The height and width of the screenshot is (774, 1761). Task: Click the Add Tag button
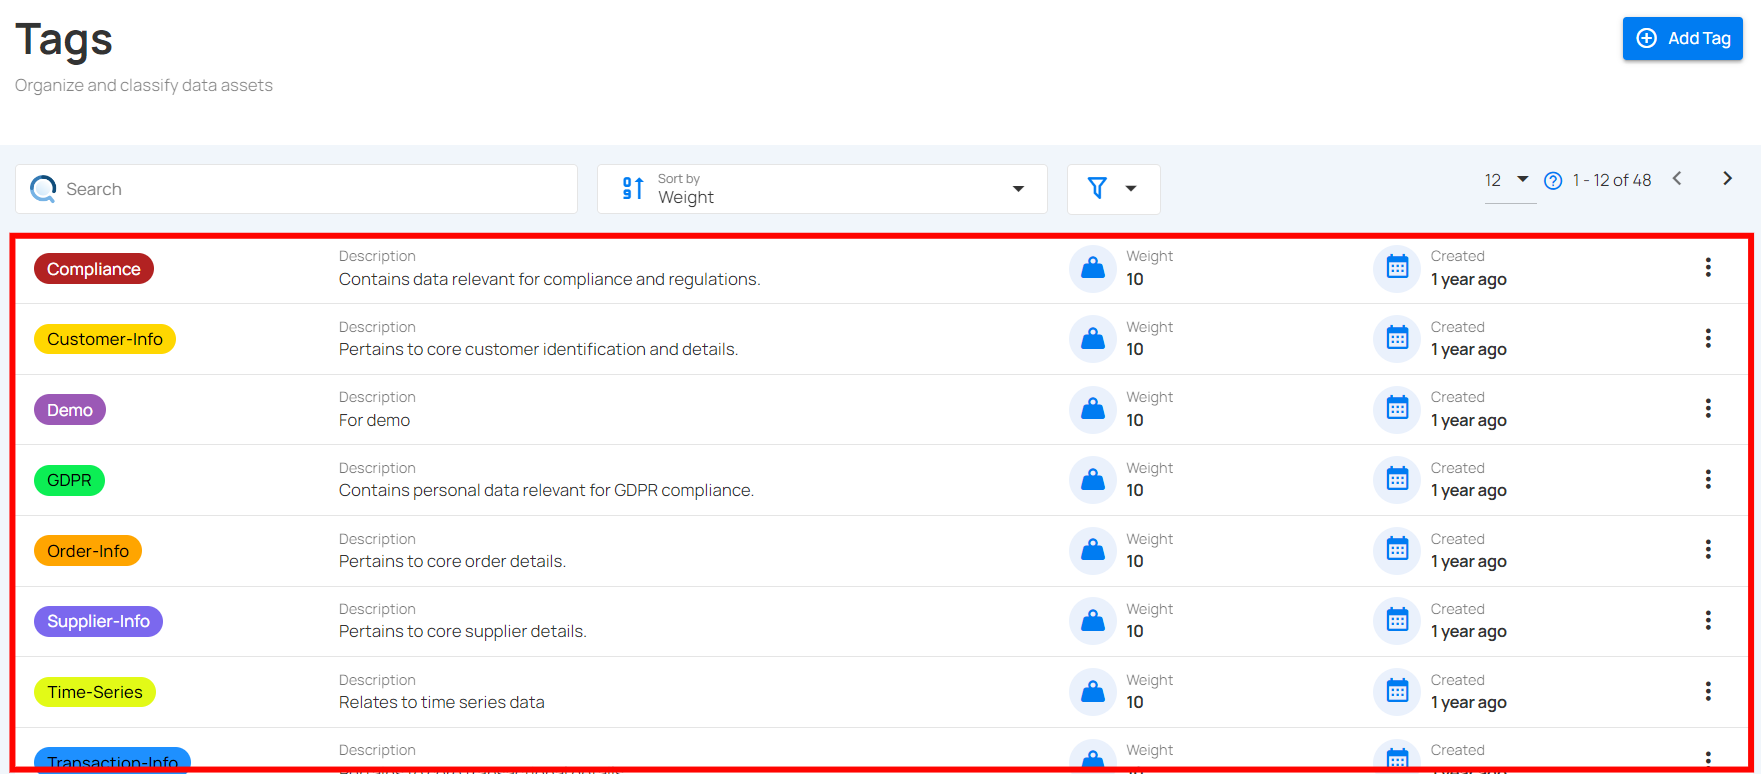coord(1682,38)
